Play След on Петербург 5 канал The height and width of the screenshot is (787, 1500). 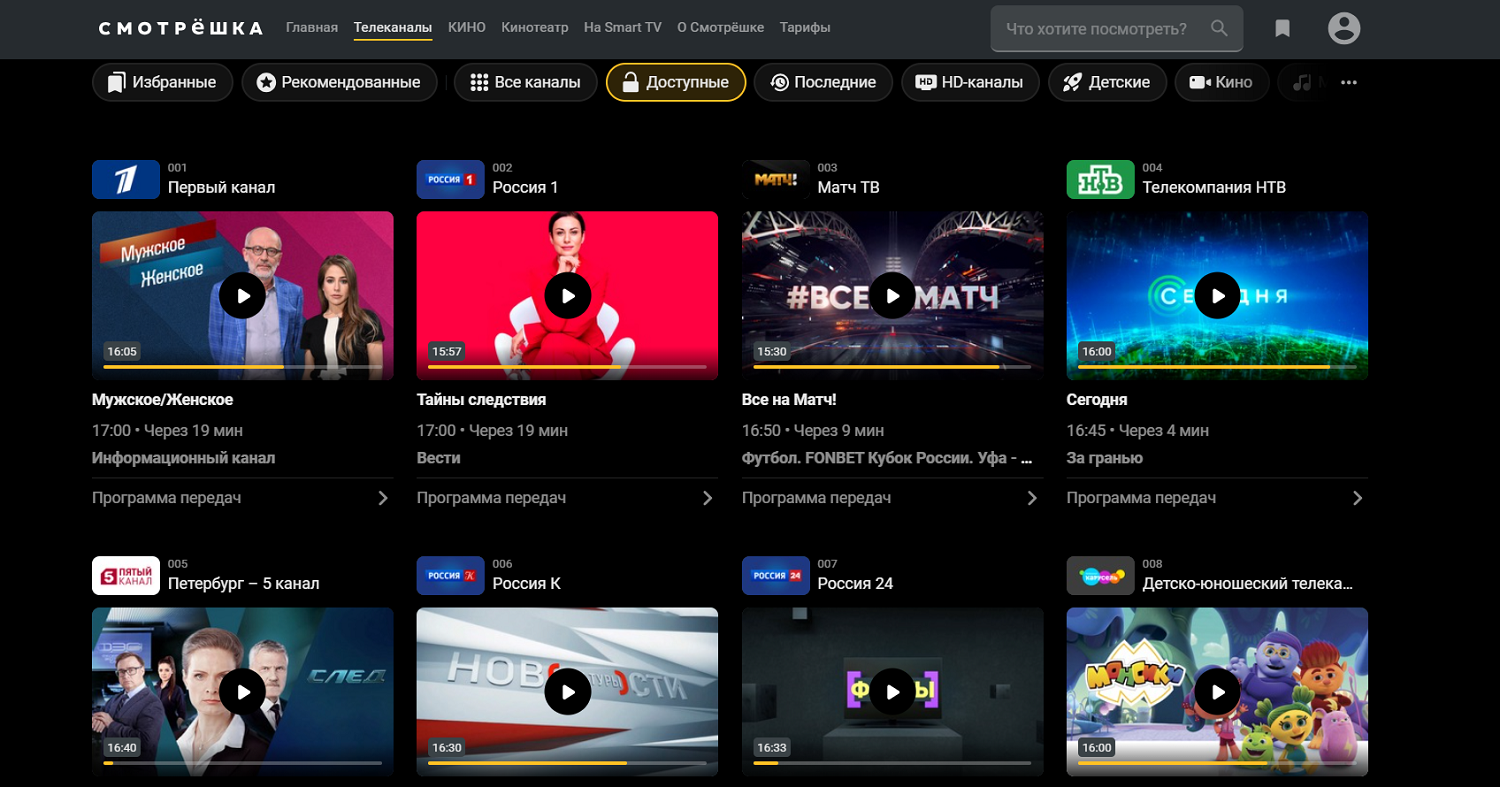[x=242, y=692]
